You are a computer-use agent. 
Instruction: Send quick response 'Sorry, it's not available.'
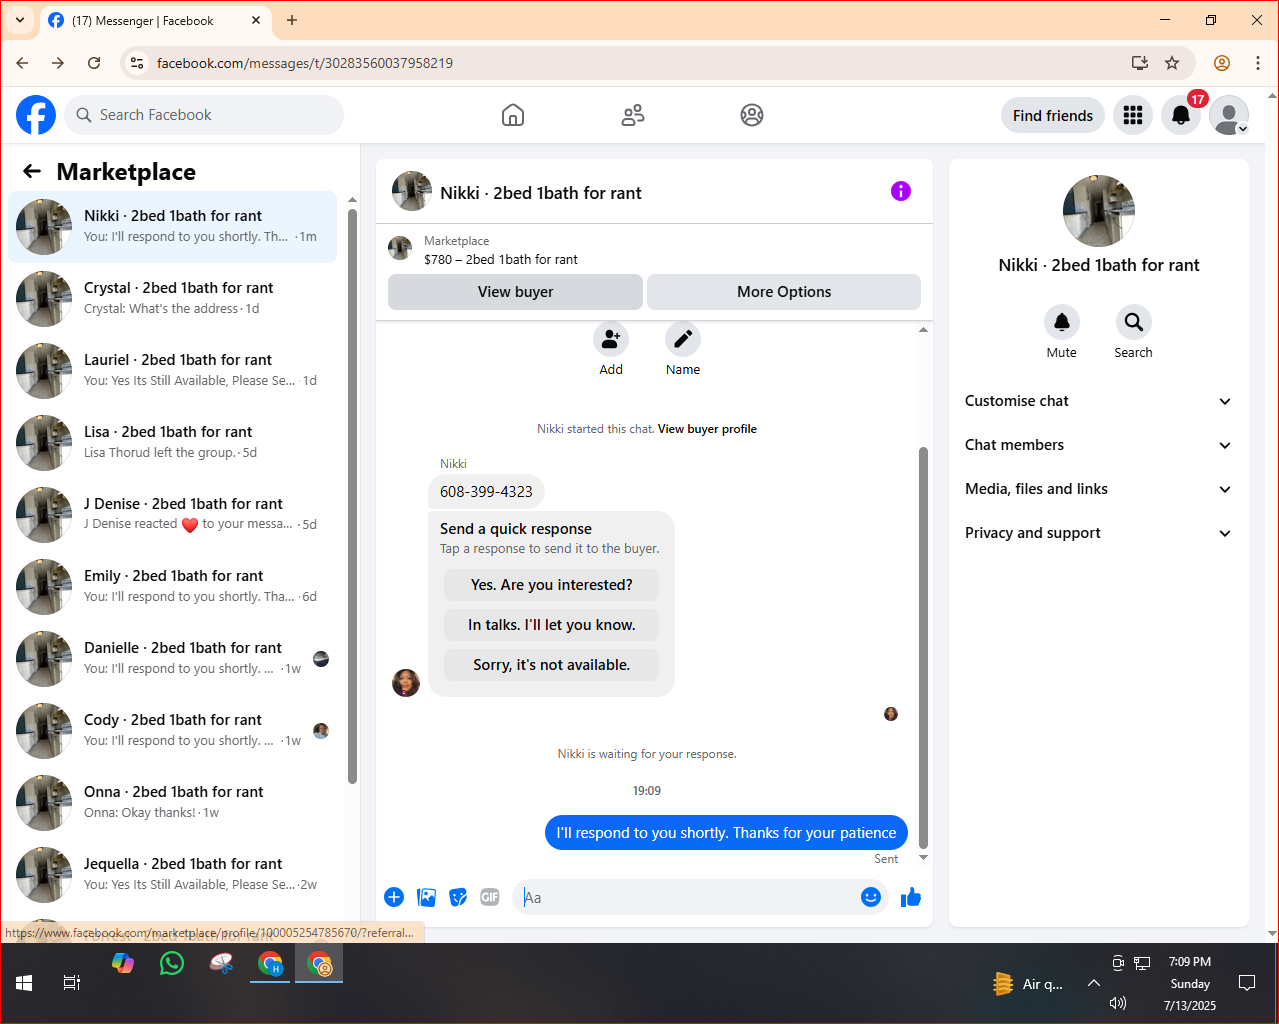pyautogui.click(x=552, y=665)
